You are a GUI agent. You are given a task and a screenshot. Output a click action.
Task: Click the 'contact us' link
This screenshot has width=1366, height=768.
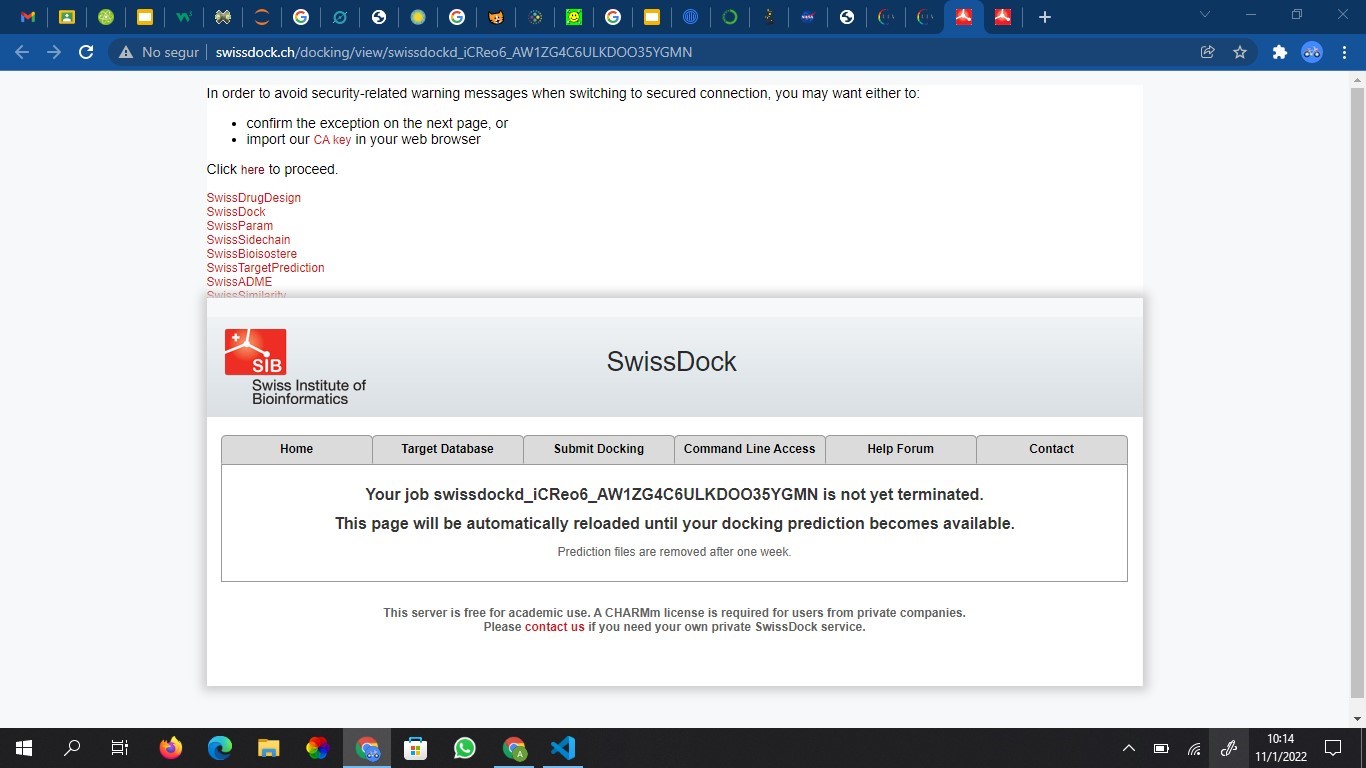554,627
